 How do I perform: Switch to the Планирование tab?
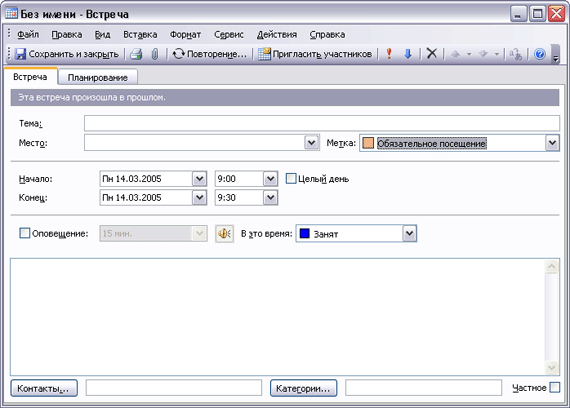[97, 77]
